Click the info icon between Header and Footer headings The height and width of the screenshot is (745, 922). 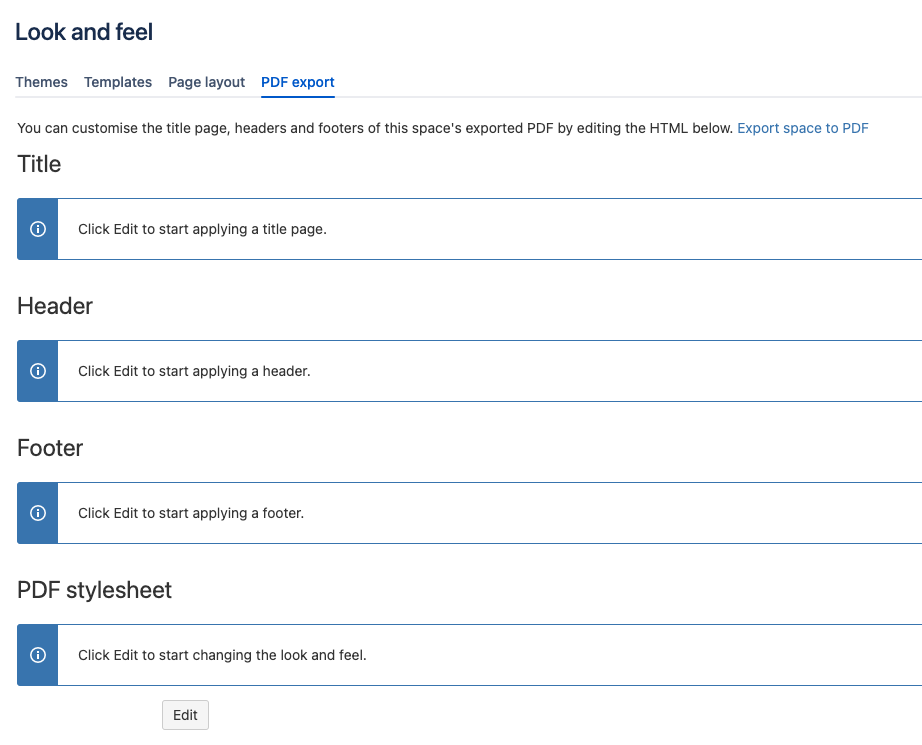click(x=37, y=371)
